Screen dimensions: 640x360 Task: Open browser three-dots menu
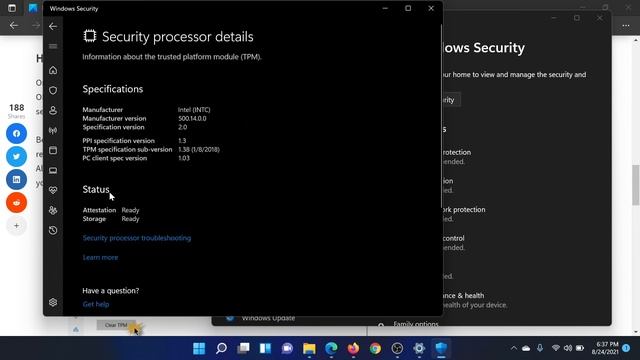click(626, 25)
